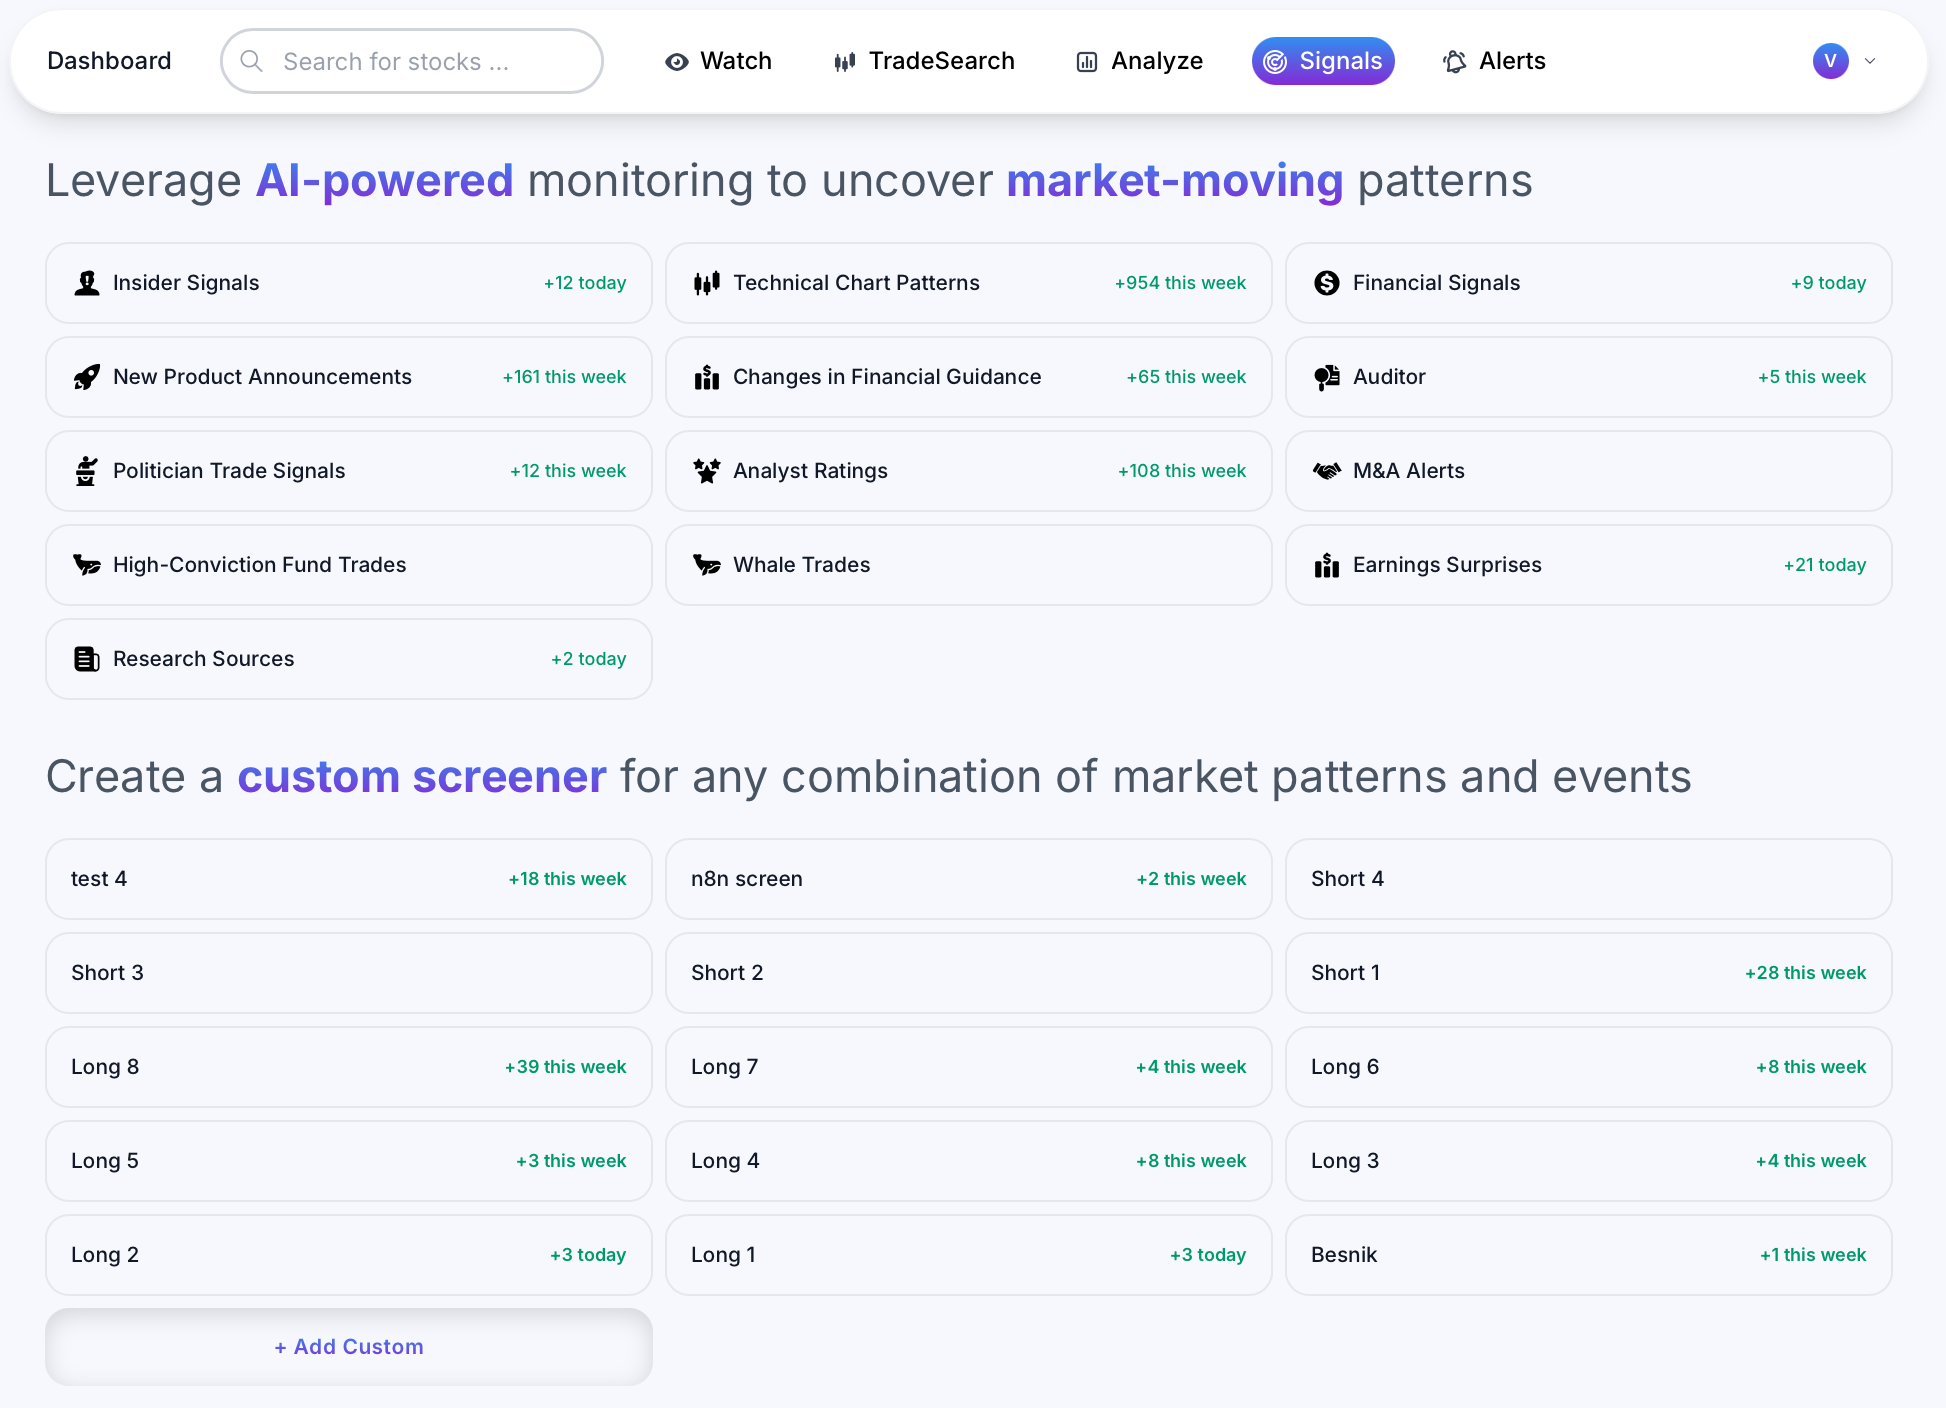Viewport: 1946px width, 1408px height.
Task: Click the person icon on Insider Signals
Action: (86, 283)
